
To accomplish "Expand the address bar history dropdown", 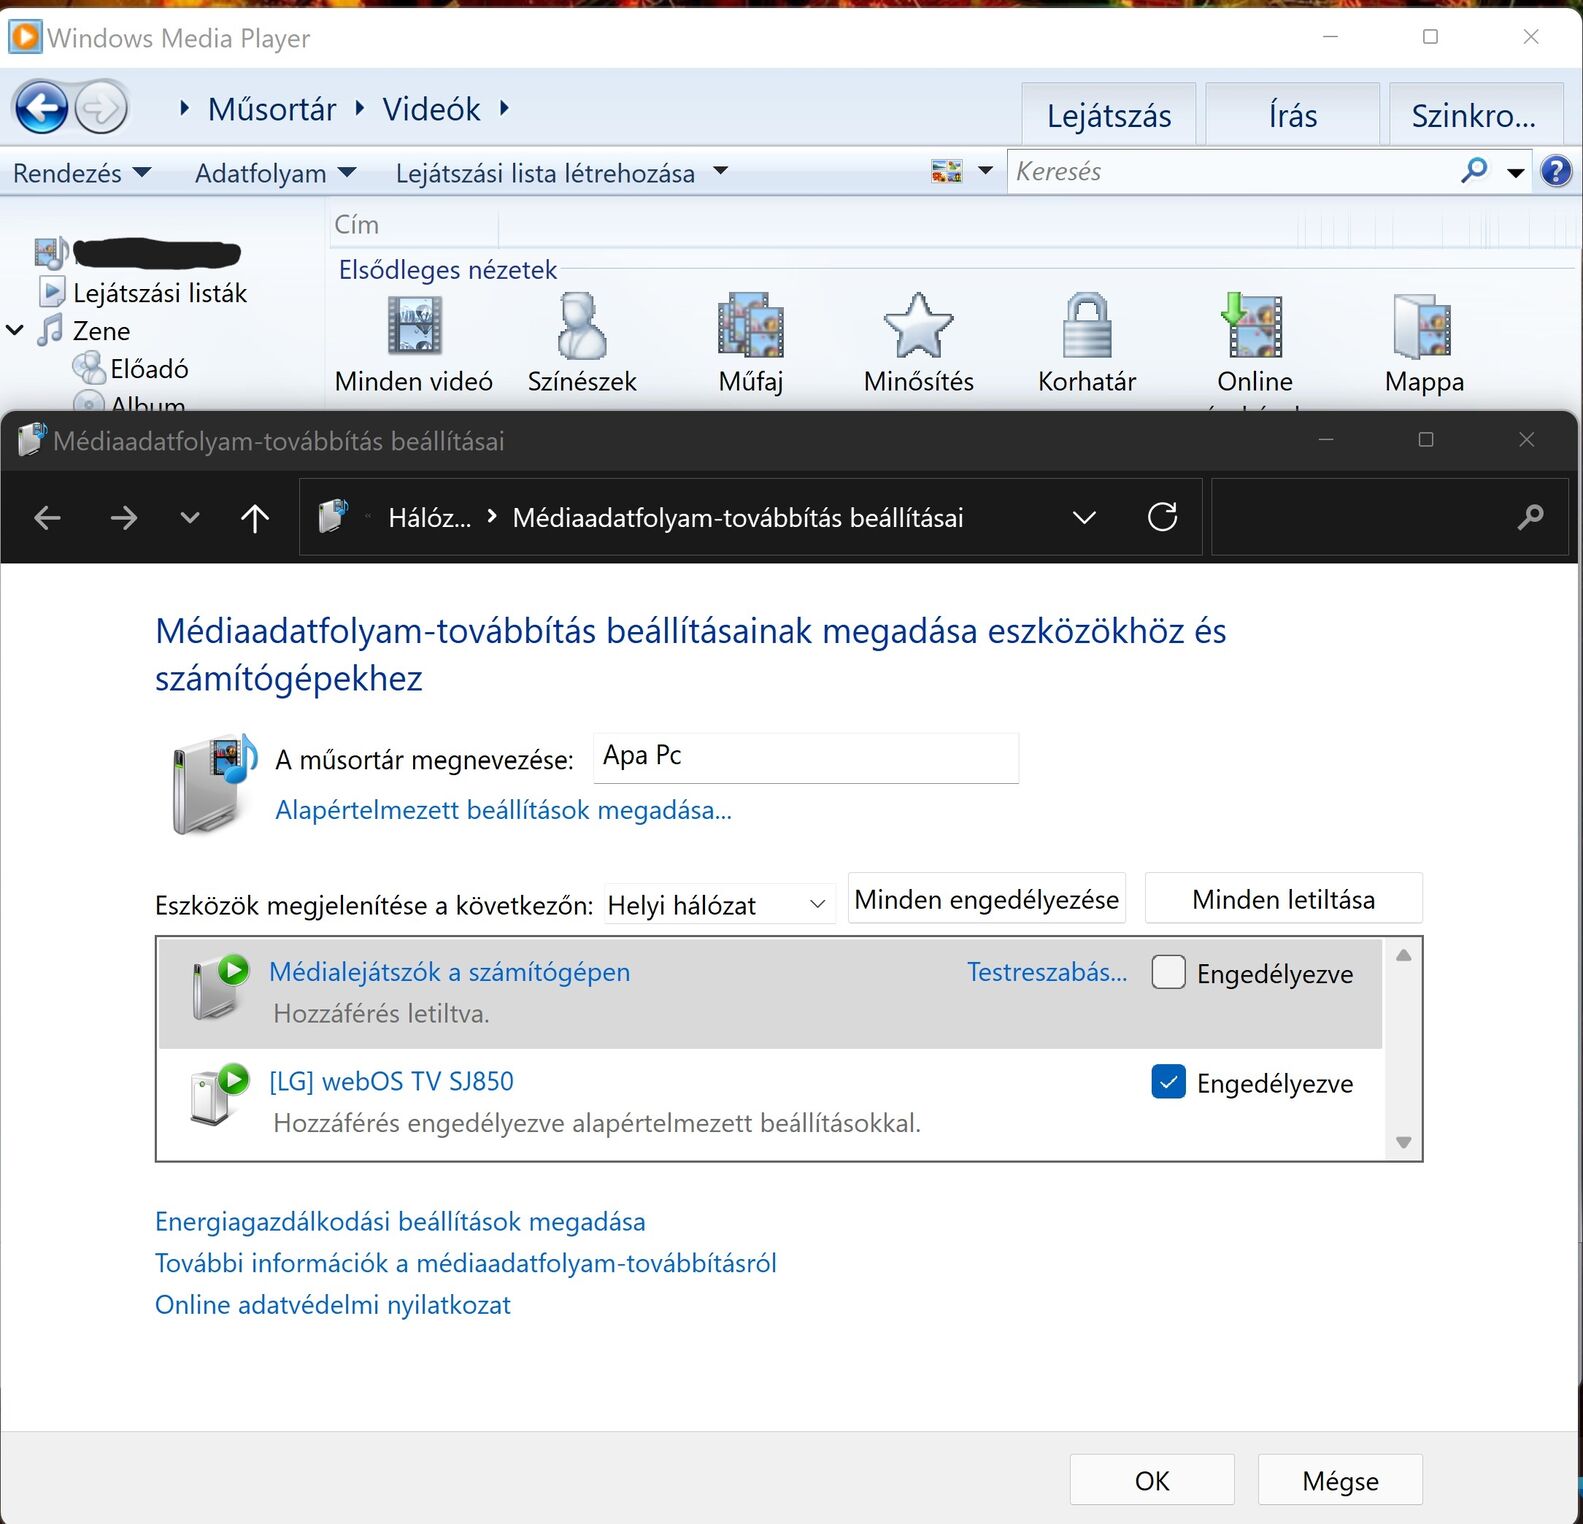I will [1084, 517].
